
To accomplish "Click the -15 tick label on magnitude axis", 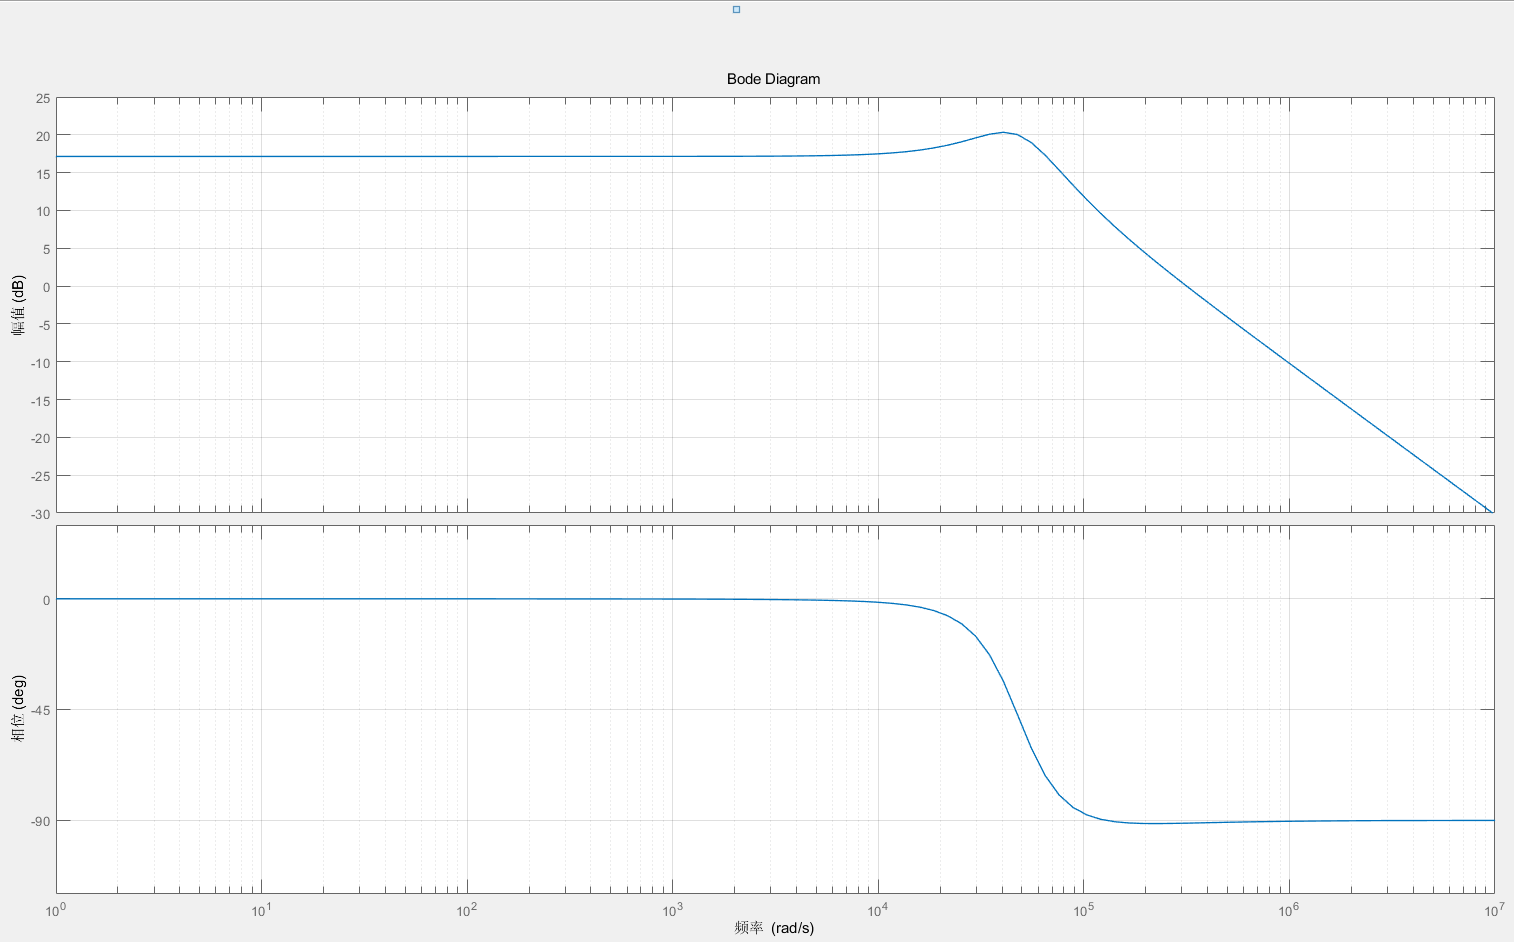I will coord(40,401).
